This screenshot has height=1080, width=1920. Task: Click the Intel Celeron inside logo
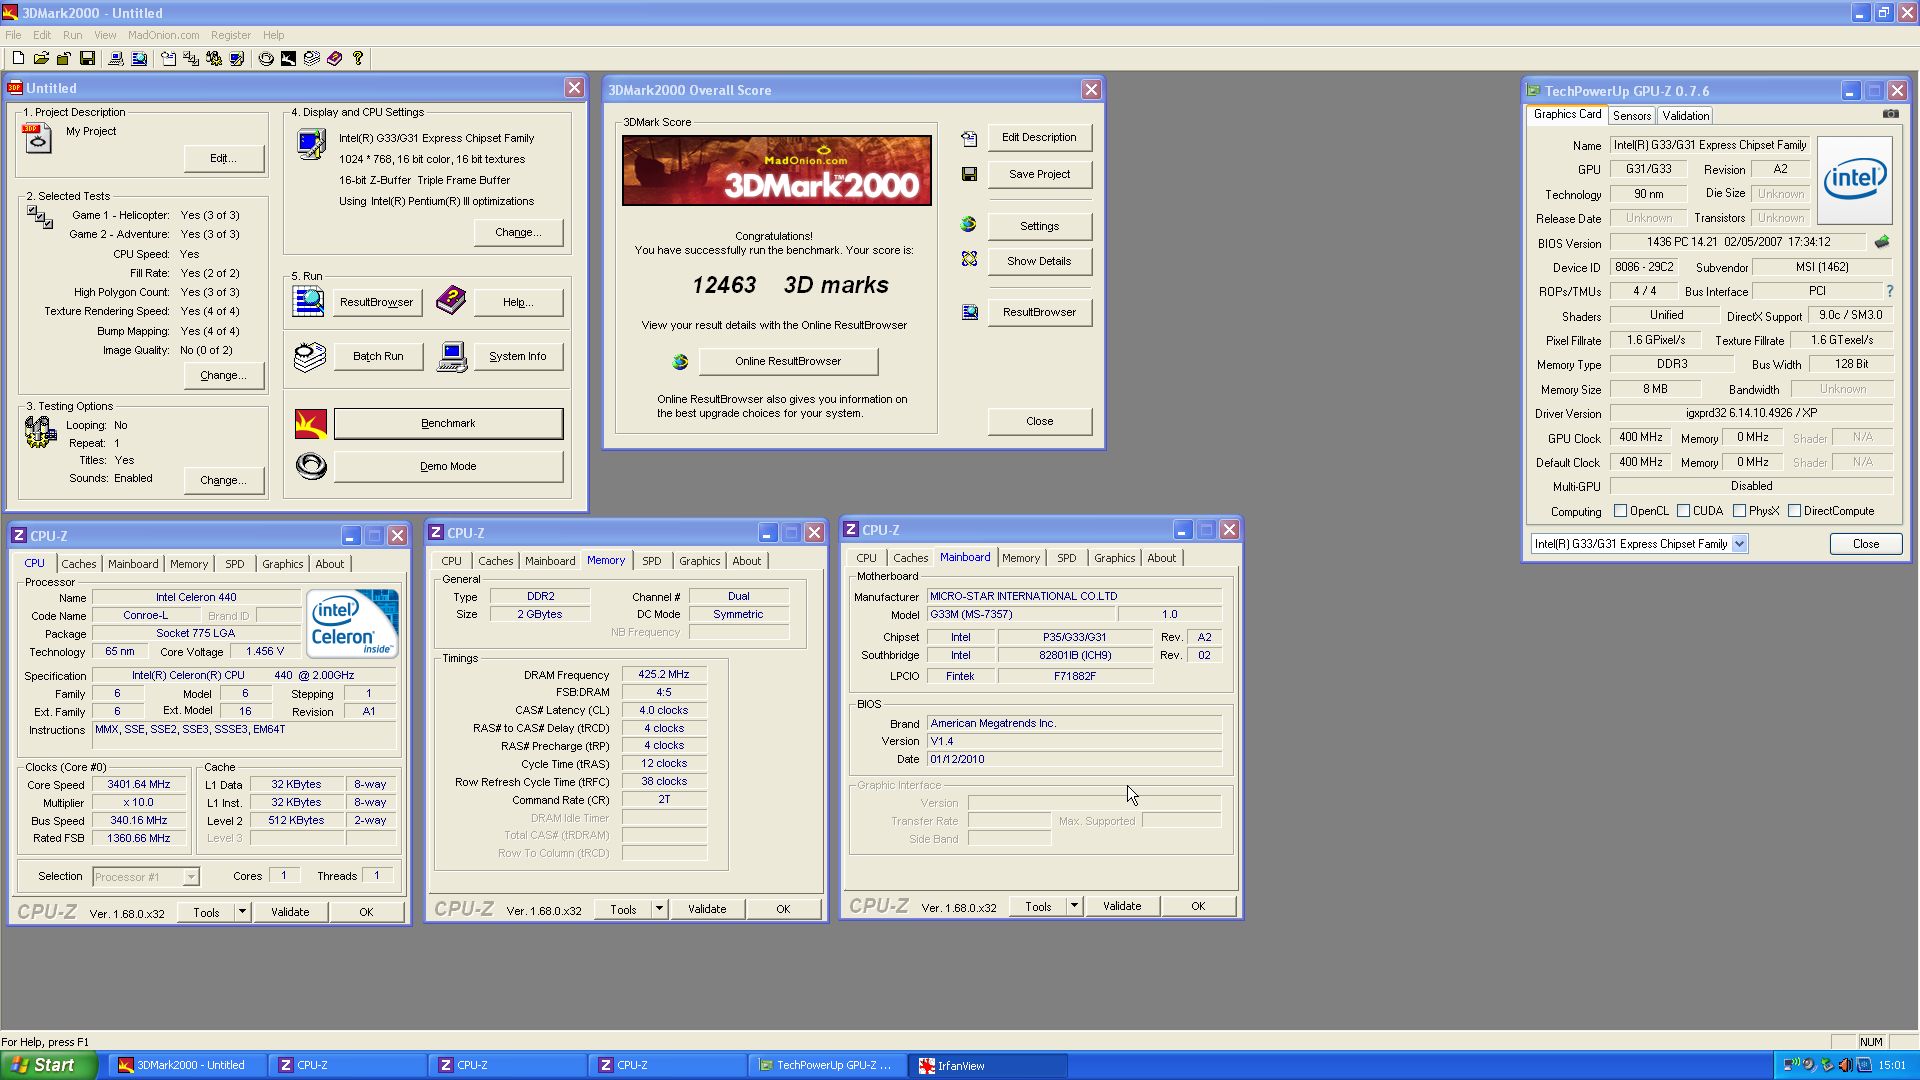coord(352,622)
